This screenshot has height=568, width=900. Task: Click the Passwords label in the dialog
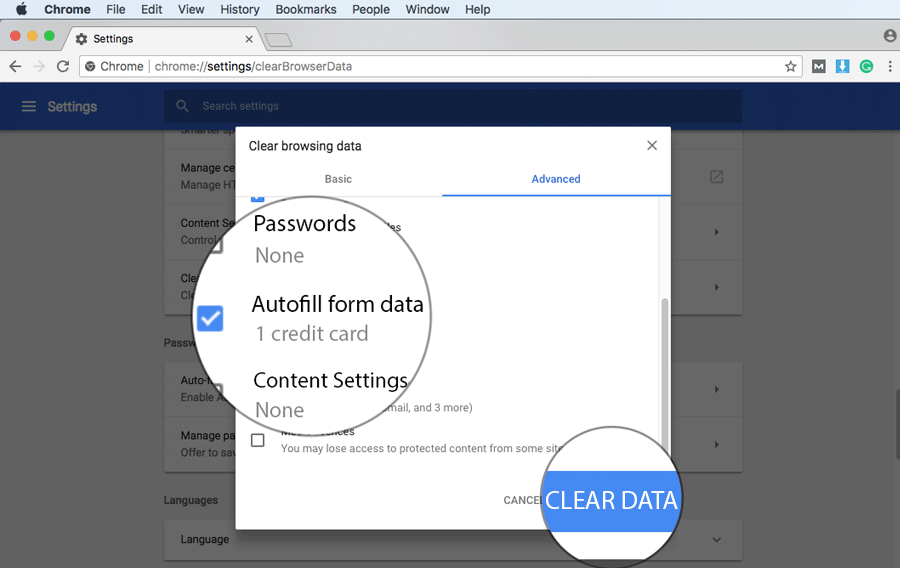pyautogui.click(x=305, y=224)
